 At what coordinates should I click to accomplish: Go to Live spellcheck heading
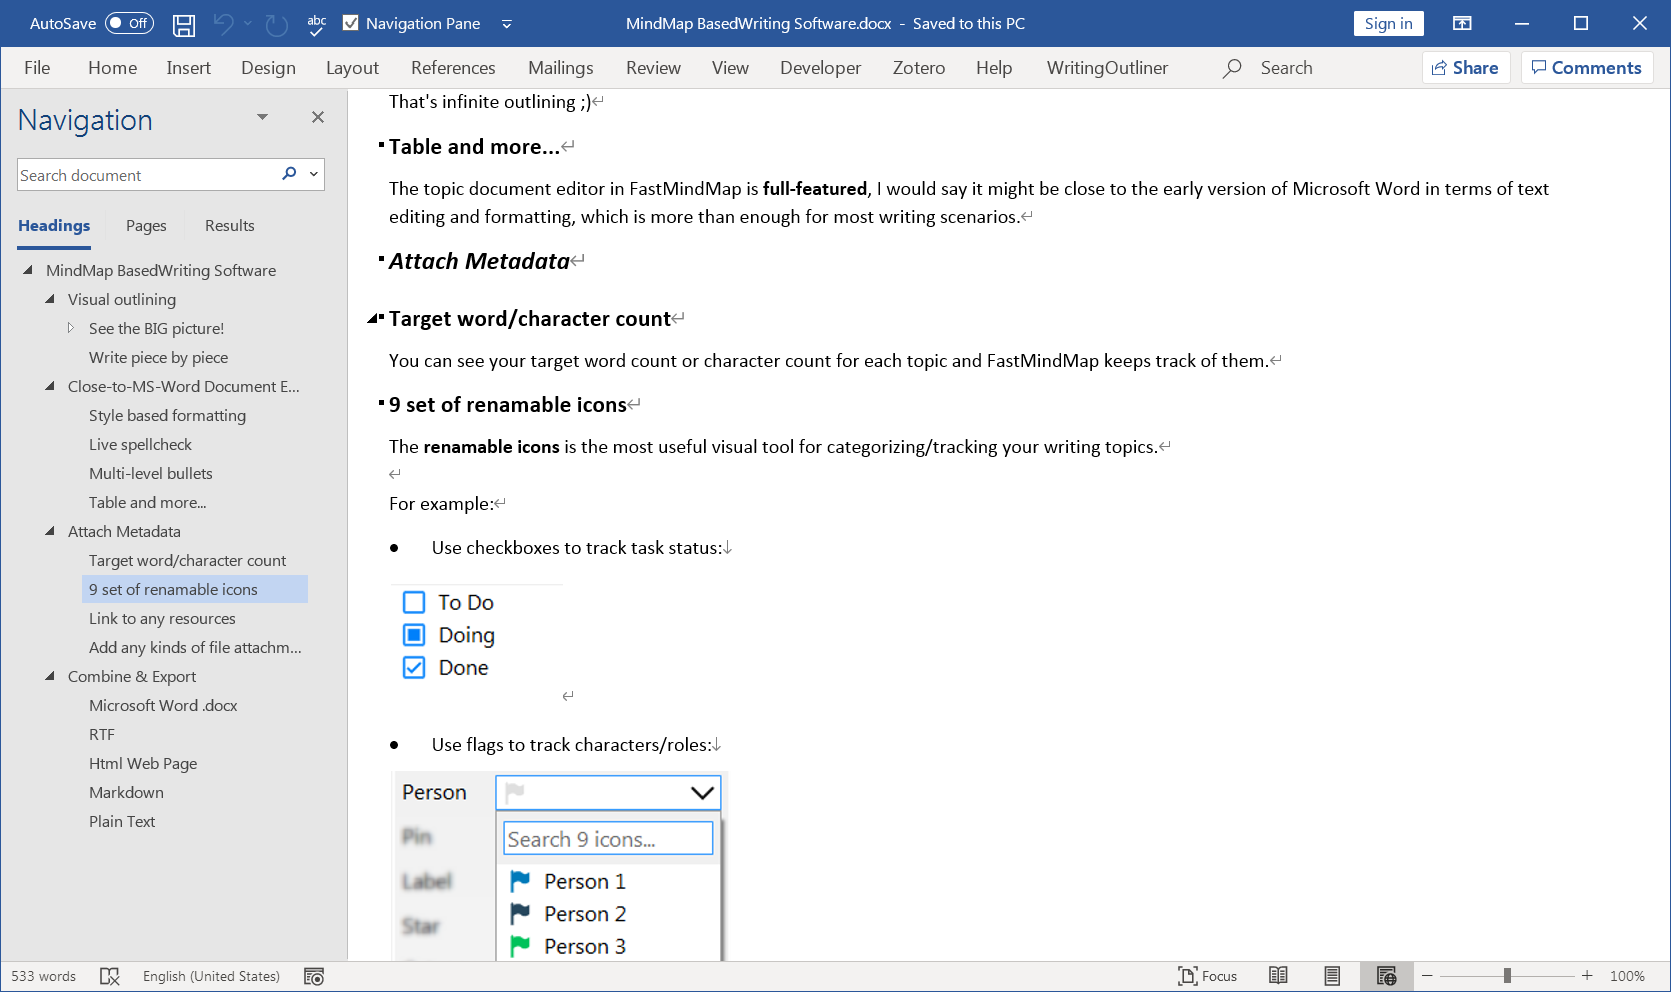[140, 444]
